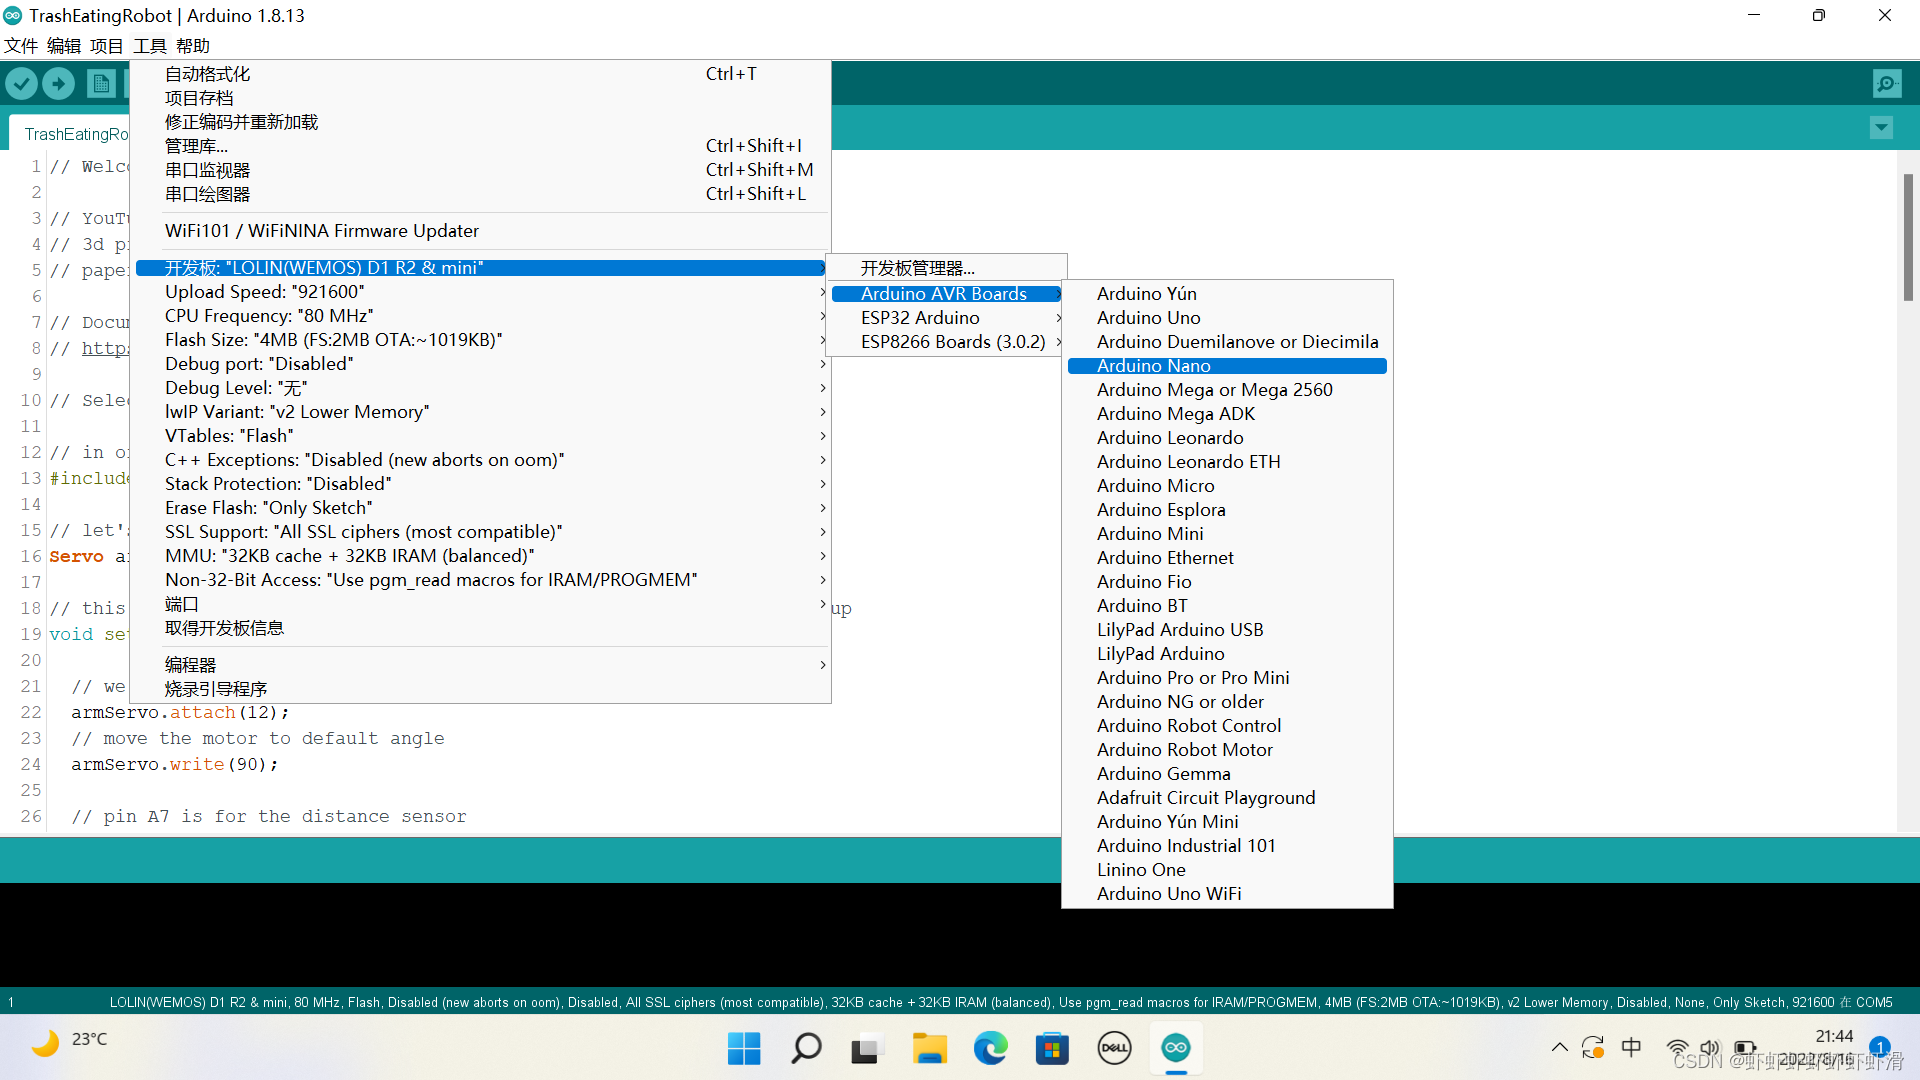
Task: Open the 编辑 menu
Action: 64,46
